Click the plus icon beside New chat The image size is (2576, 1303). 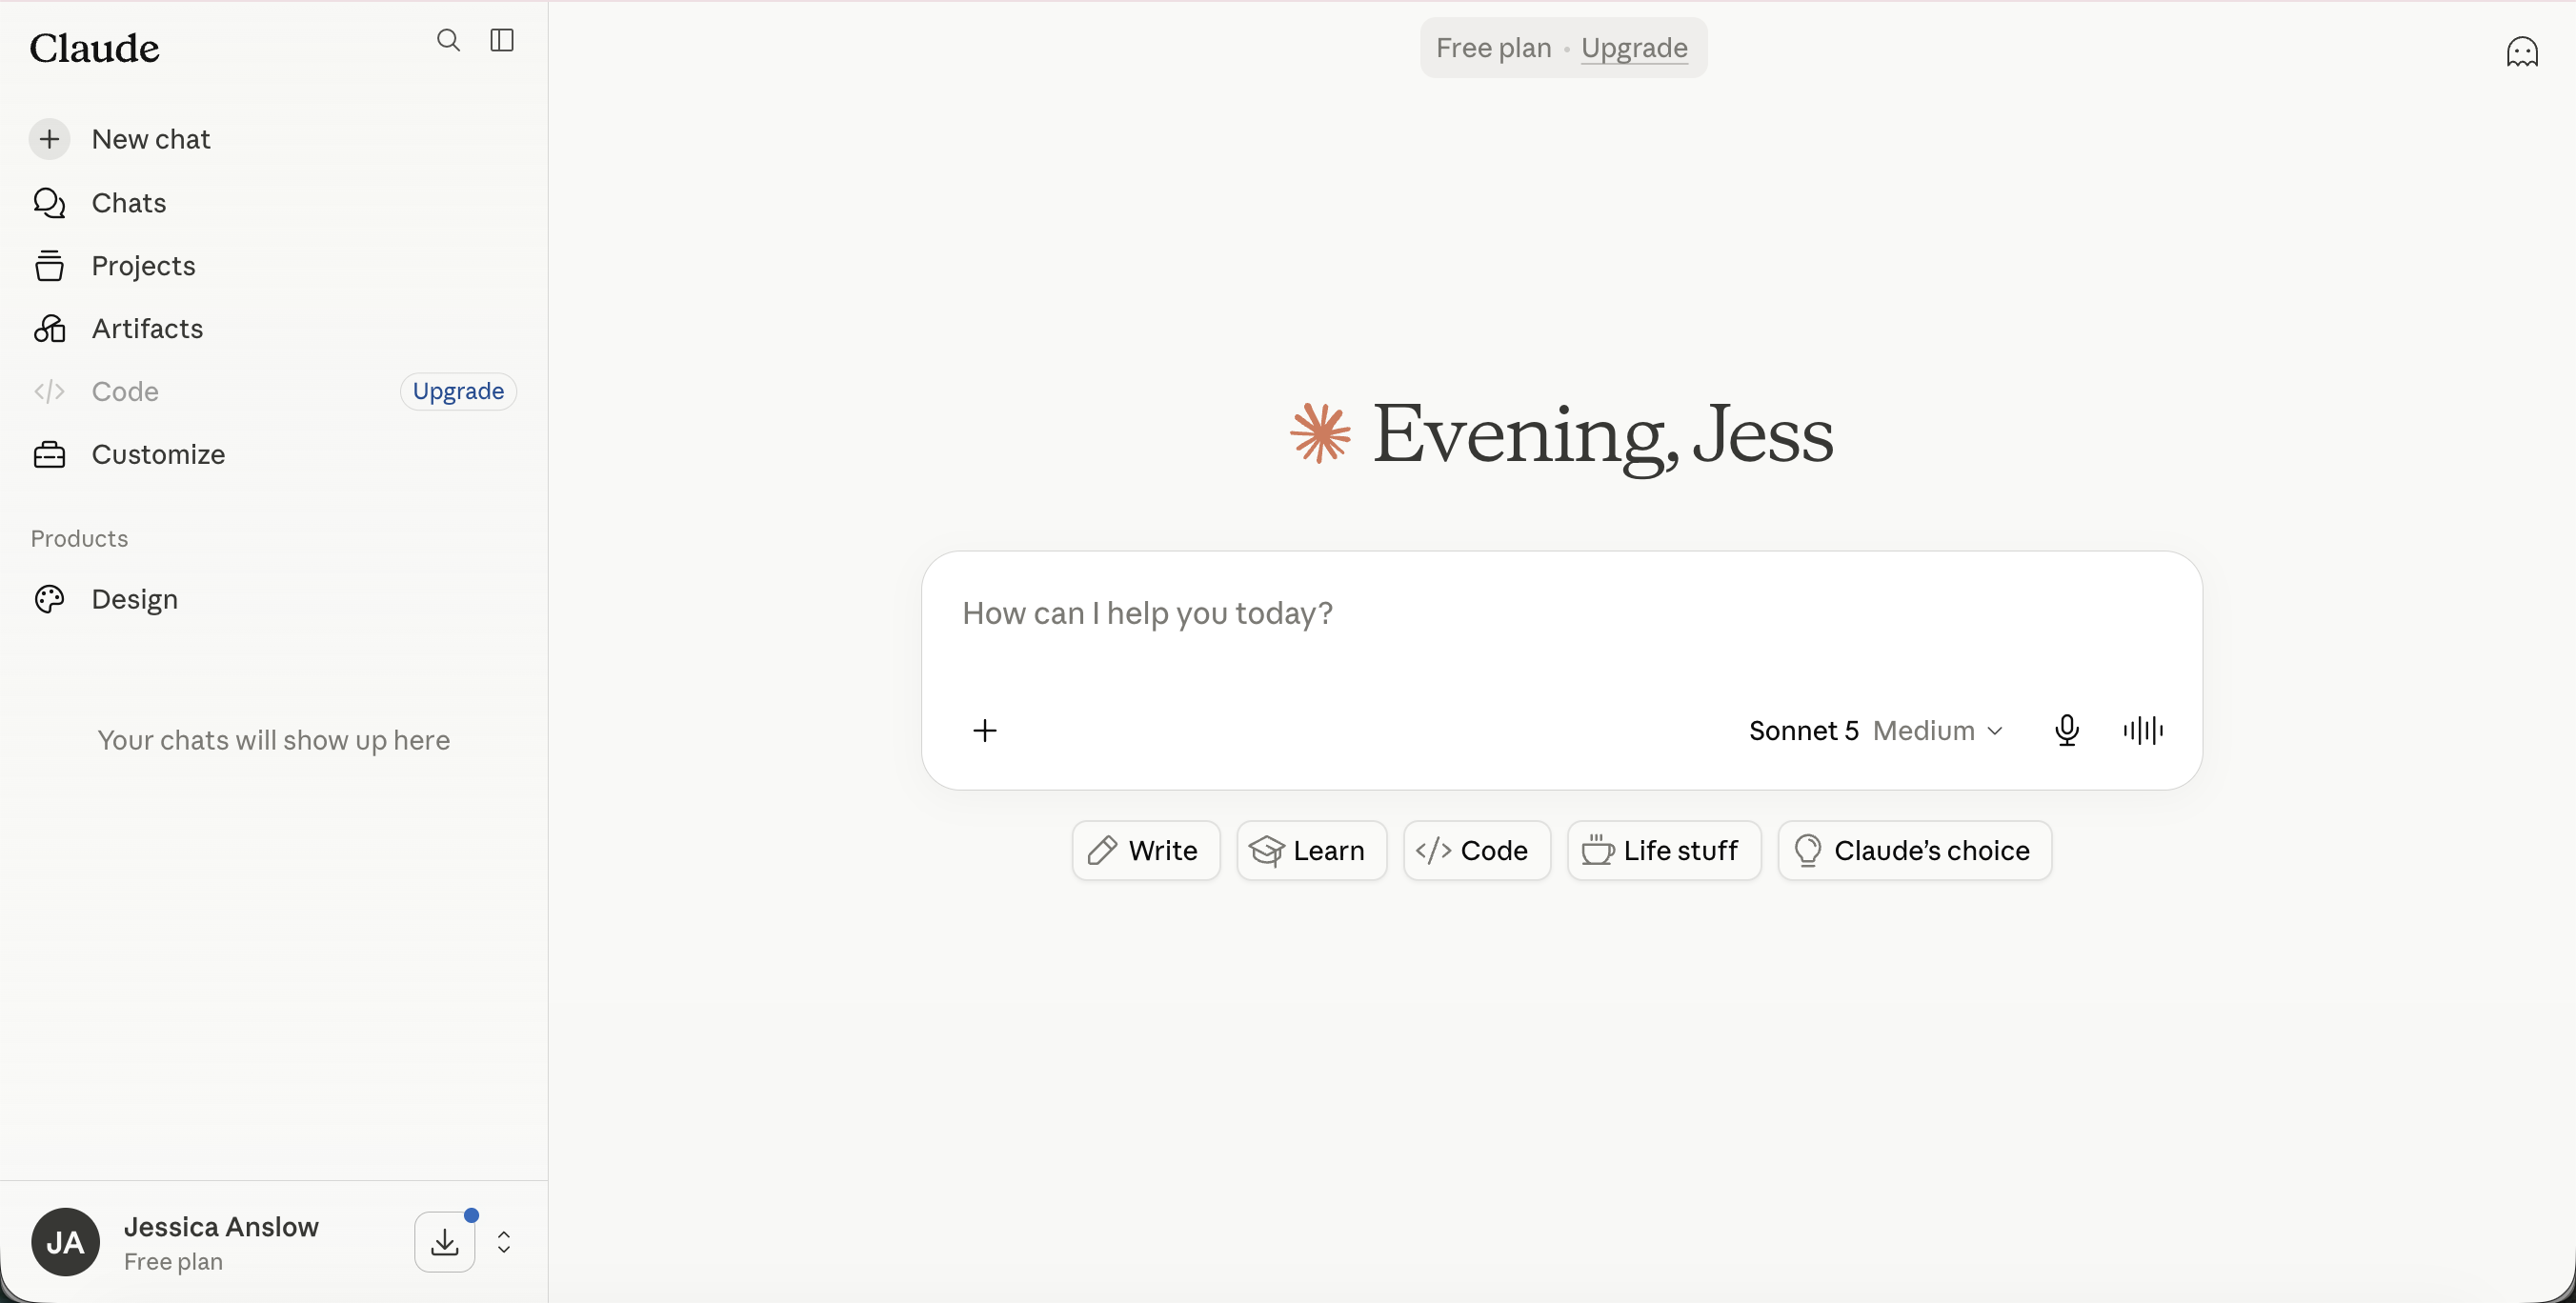(49, 139)
